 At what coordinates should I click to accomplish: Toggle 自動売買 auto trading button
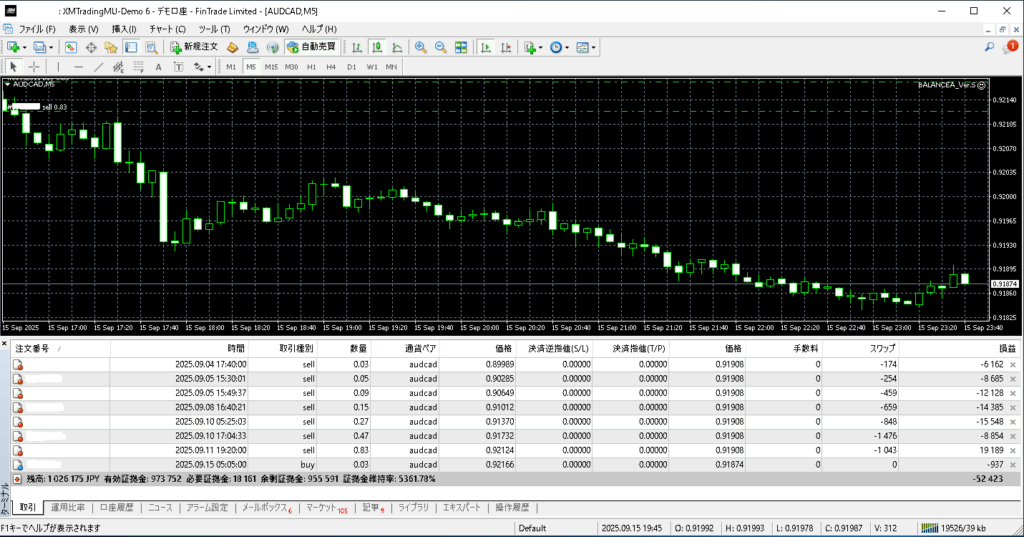click(311, 47)
